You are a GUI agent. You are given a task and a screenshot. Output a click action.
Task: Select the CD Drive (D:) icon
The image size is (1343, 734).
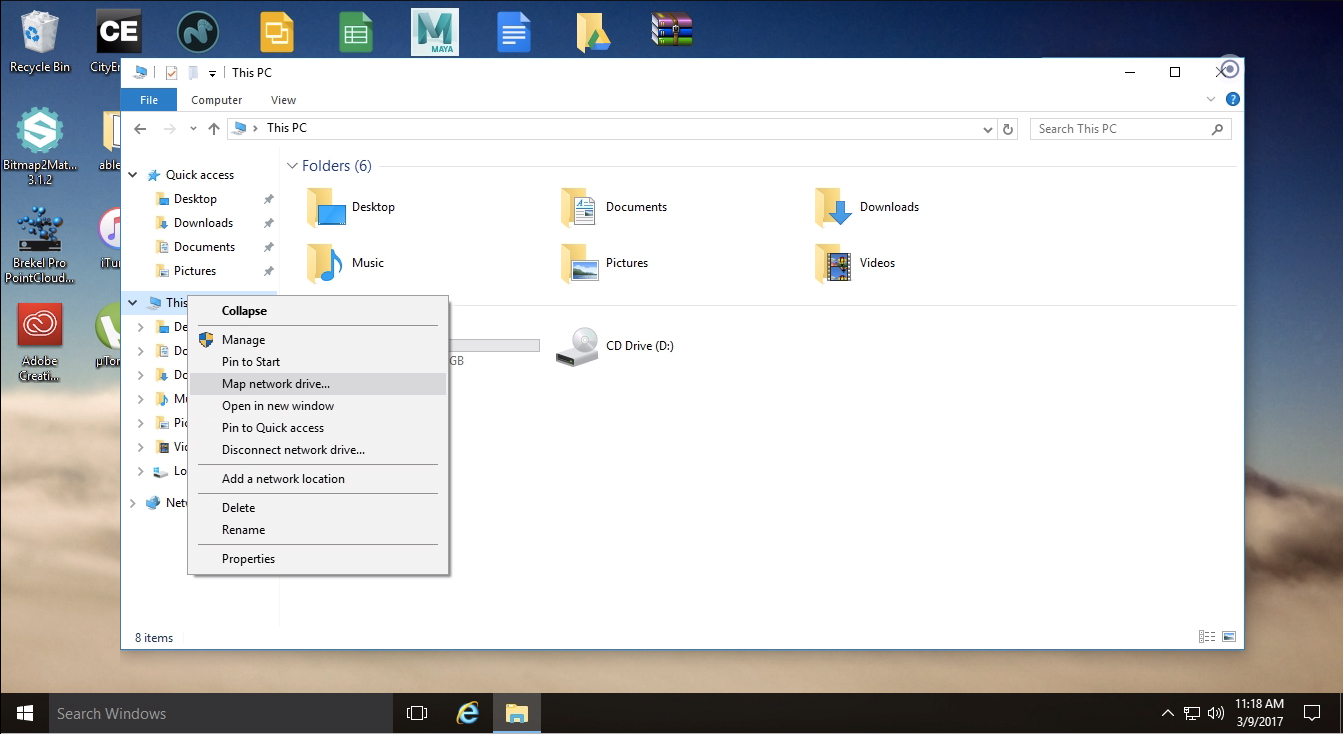click(x=577, y=346)
